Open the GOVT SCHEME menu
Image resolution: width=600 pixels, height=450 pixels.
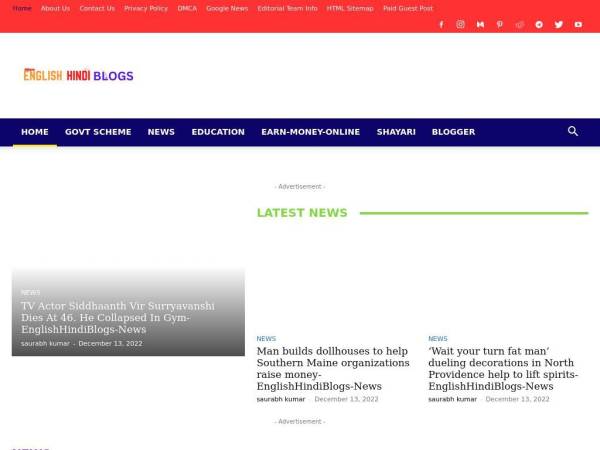tap(98, 132)
